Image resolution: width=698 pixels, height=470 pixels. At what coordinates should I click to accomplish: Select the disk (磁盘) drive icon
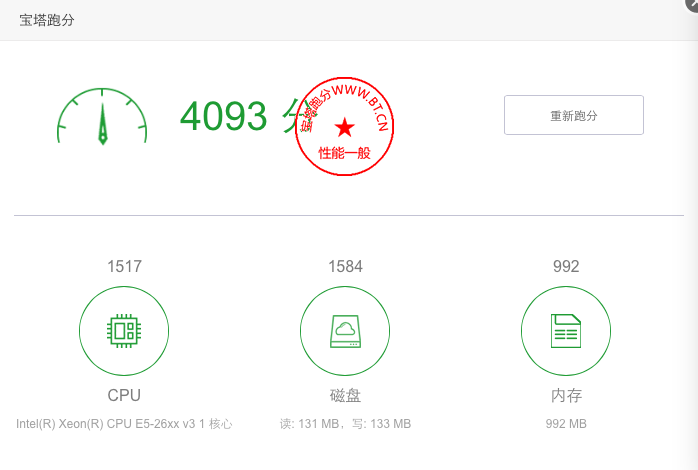(345, 331)
